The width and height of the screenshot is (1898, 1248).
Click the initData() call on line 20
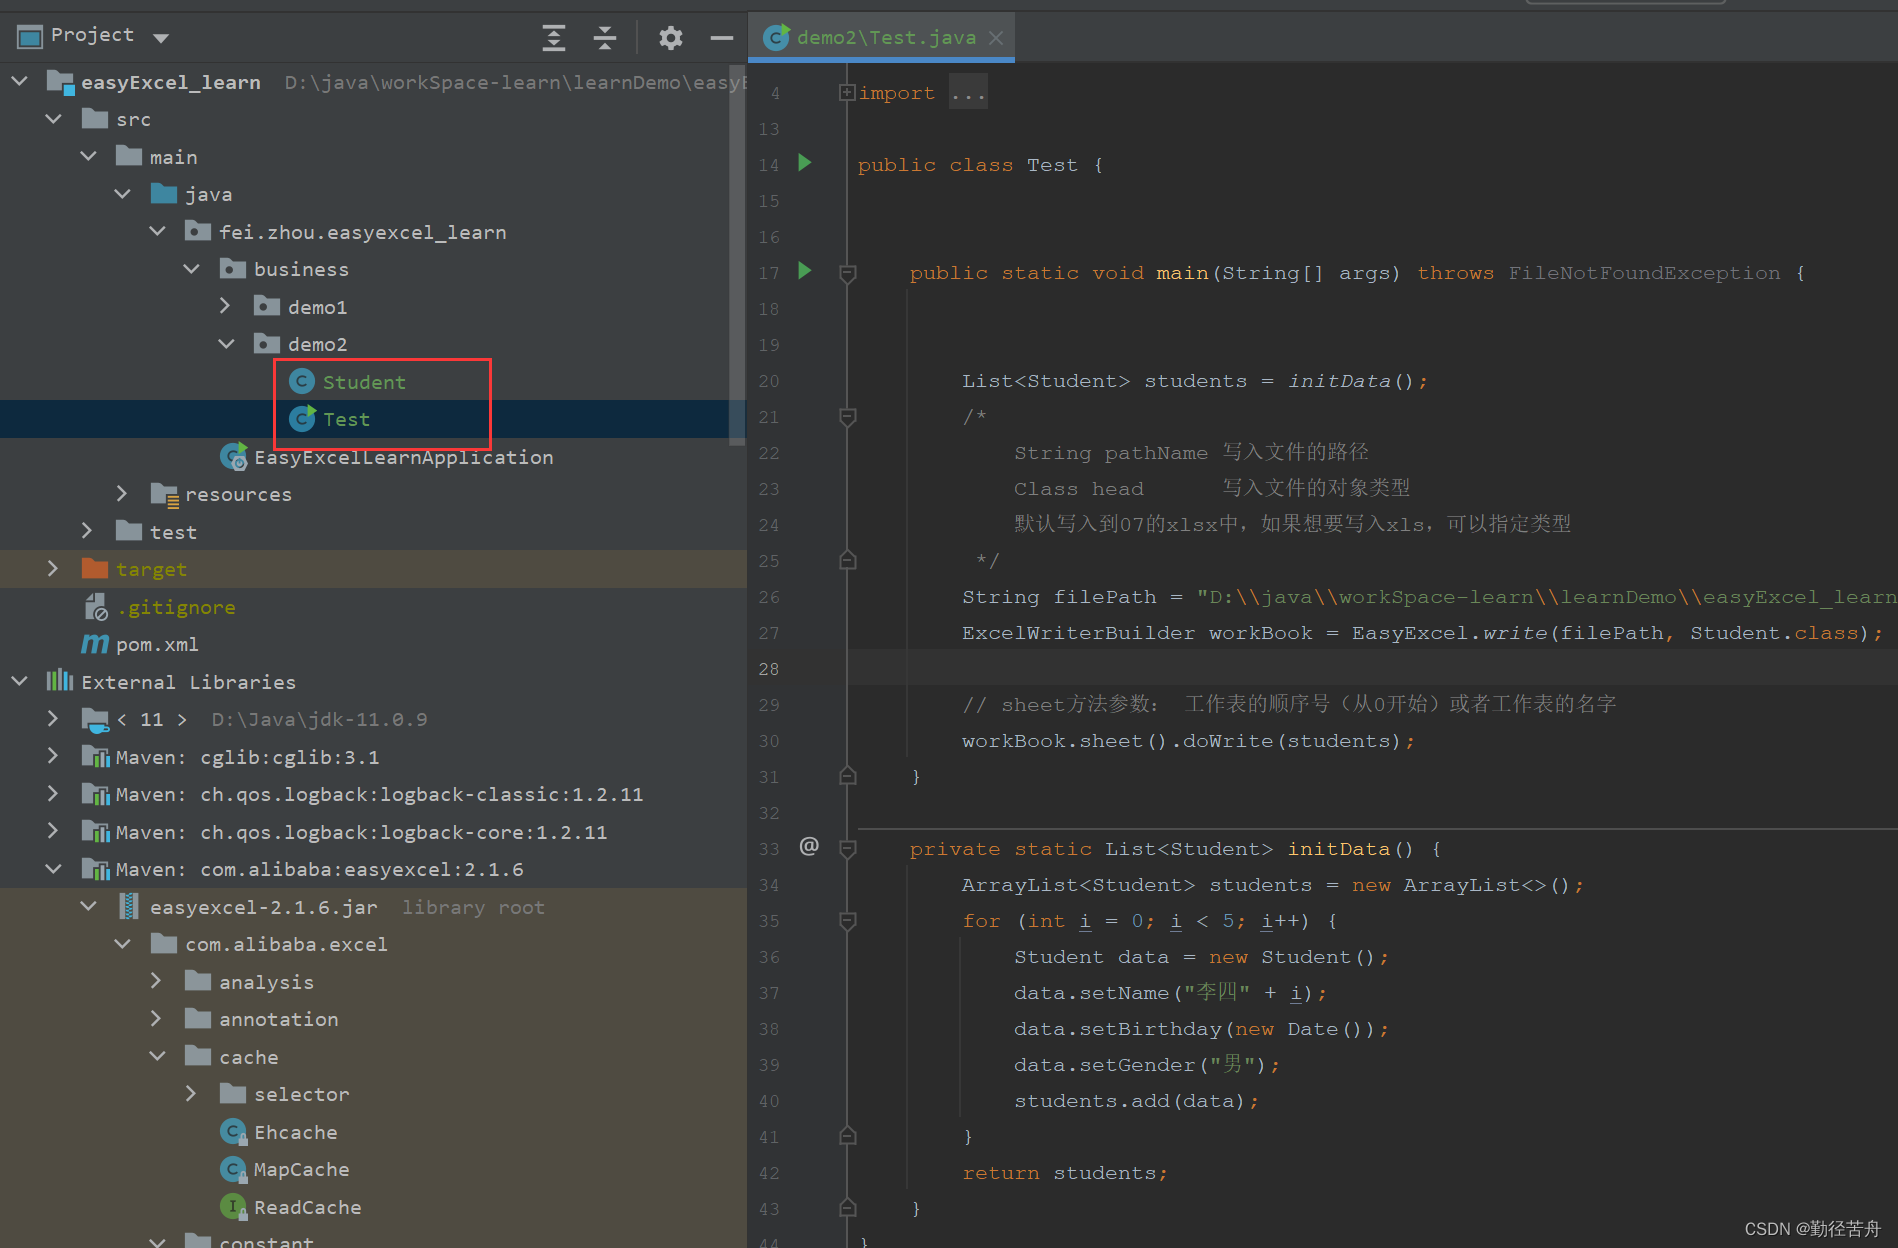tap(1350, 381)
